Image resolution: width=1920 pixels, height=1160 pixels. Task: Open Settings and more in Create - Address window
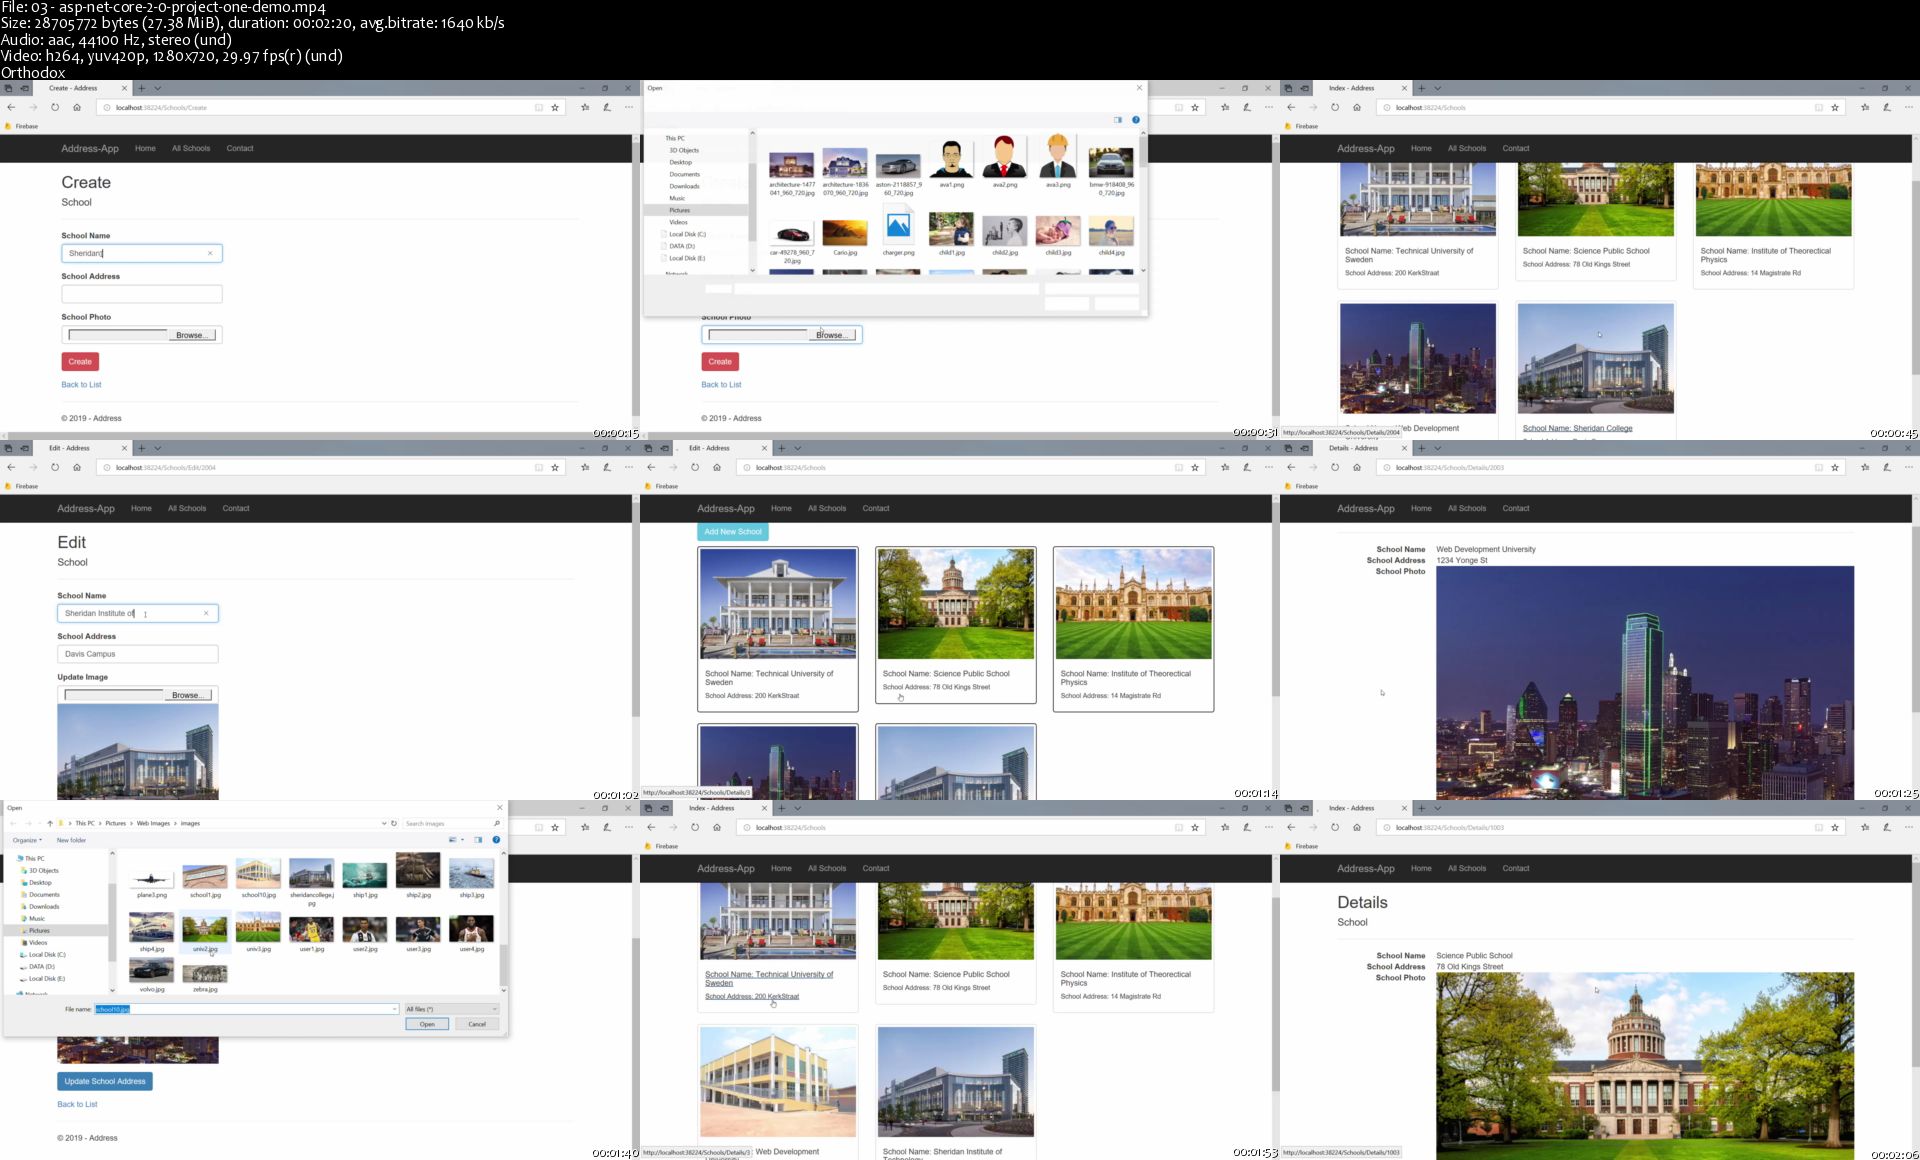pyautogui.click(x=629, y=107)
